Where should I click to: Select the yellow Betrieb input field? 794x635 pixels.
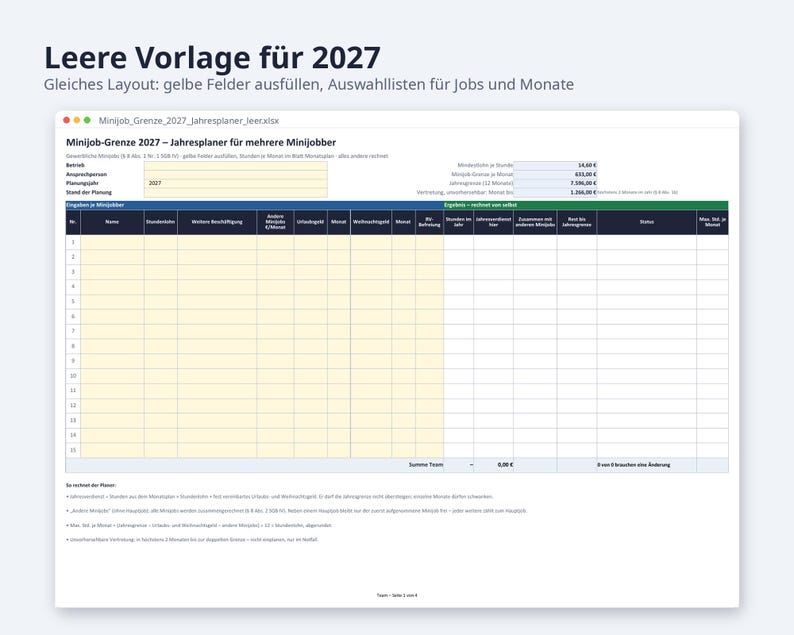tap(235, 166)
